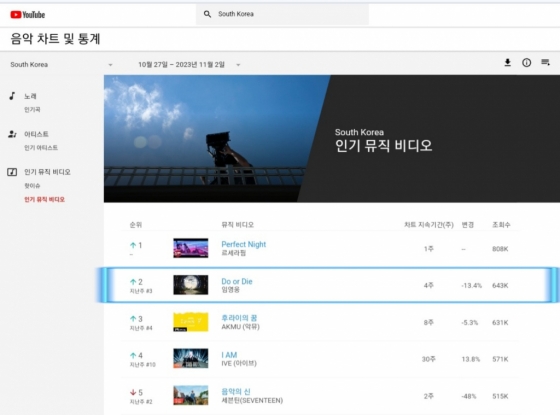The height and width of the screenshot is (415, 560).
Task: Click the 30주 chart duration value
Action: pyautogui.click(x=429, y=359)
